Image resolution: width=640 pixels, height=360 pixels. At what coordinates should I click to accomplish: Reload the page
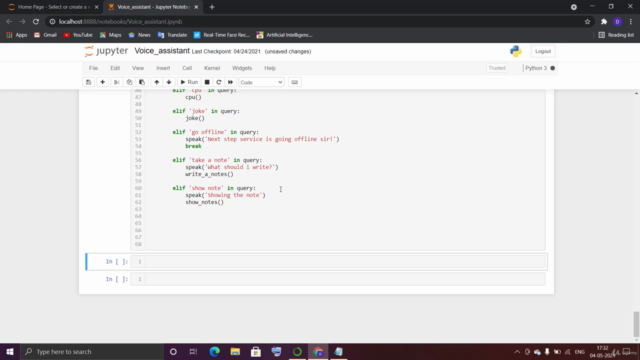click(x=36, y=22)
